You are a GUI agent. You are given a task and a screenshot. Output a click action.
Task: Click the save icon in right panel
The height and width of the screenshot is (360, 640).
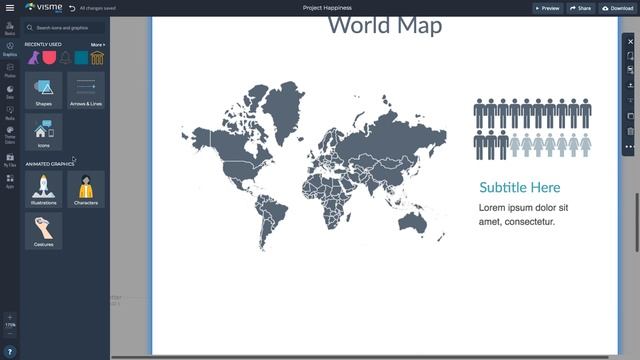coord(630,70)
